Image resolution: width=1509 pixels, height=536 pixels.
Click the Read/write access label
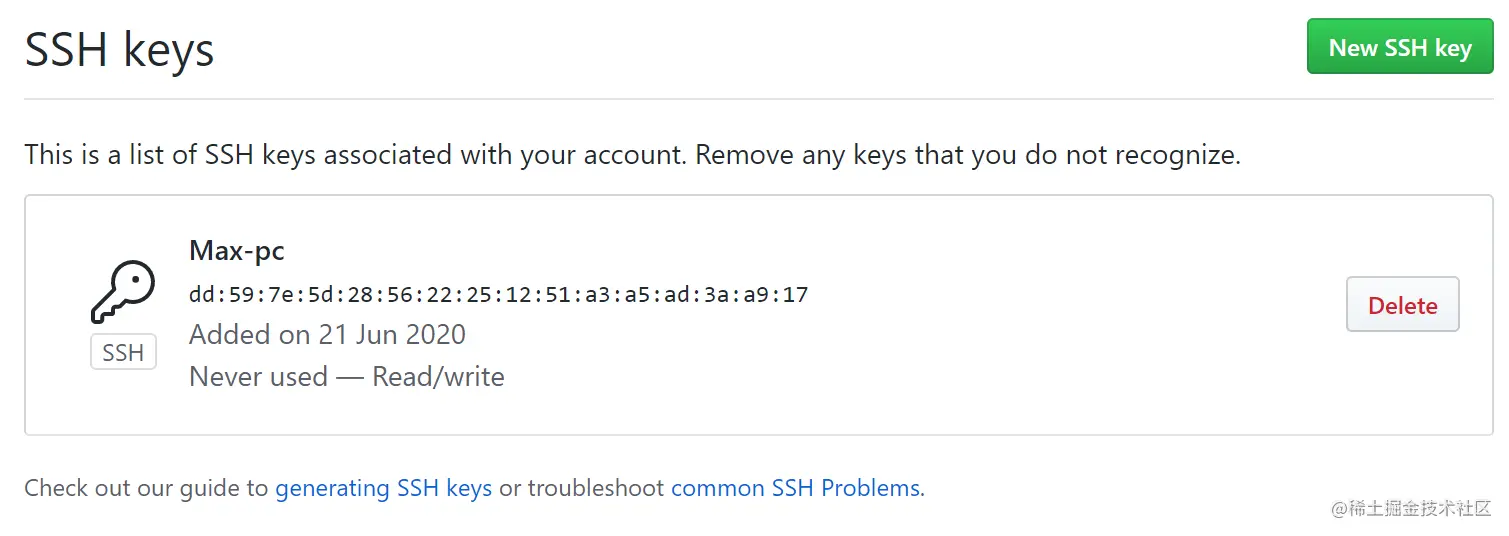438,377
